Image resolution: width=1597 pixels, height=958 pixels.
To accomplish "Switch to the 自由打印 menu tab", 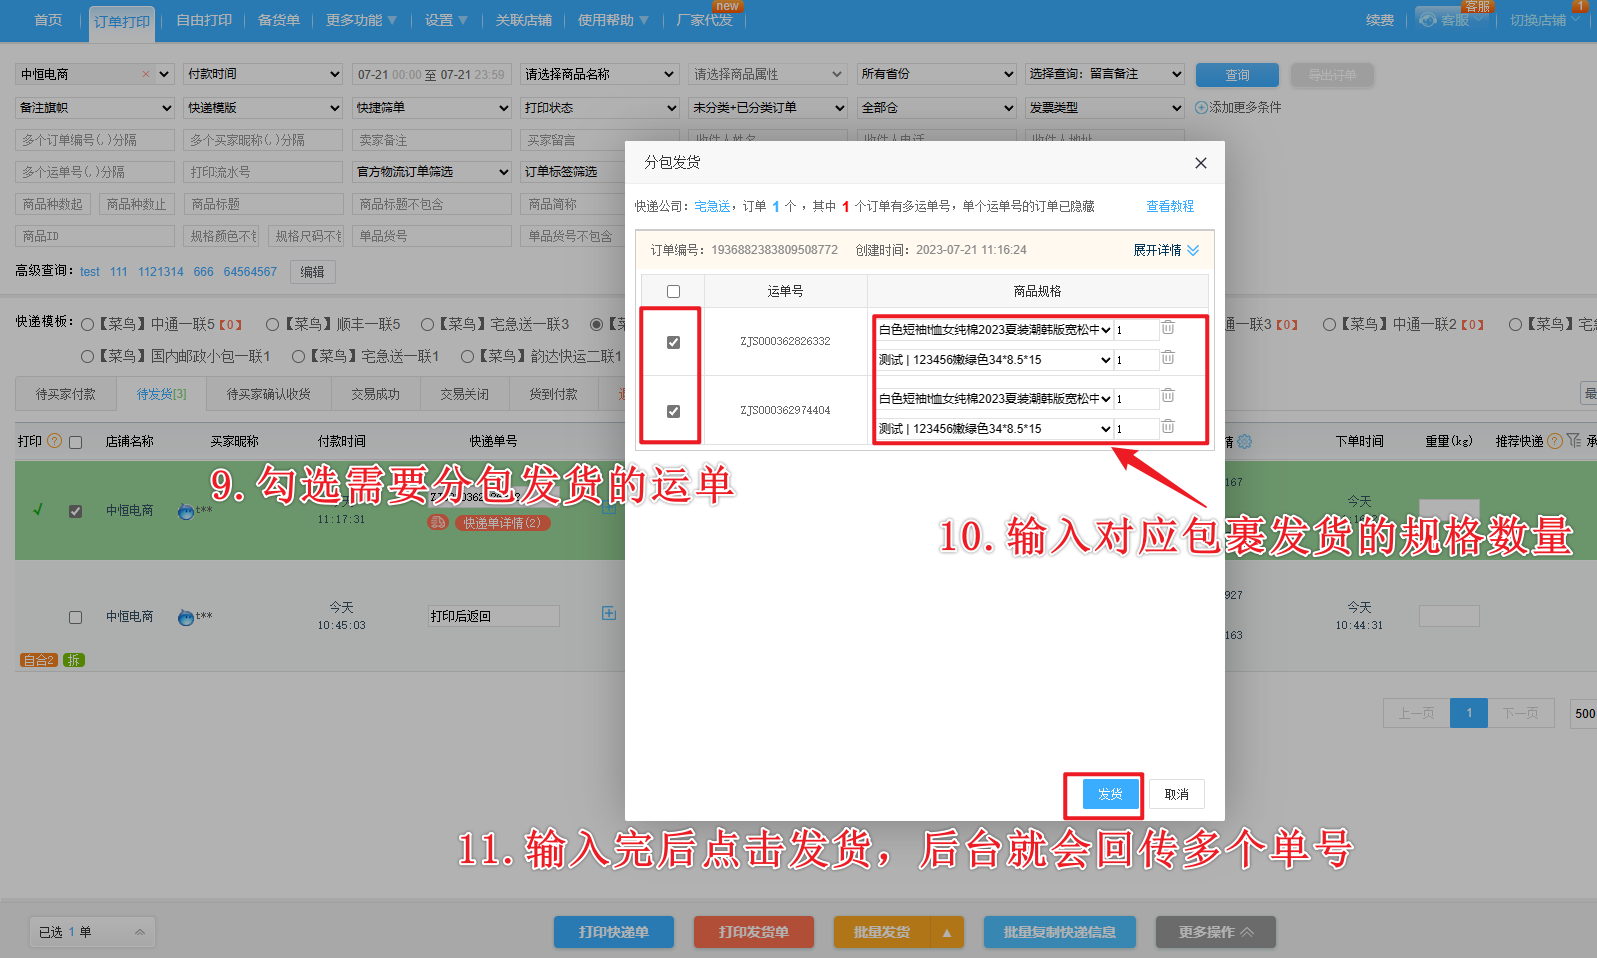I will tap(204, 20).
